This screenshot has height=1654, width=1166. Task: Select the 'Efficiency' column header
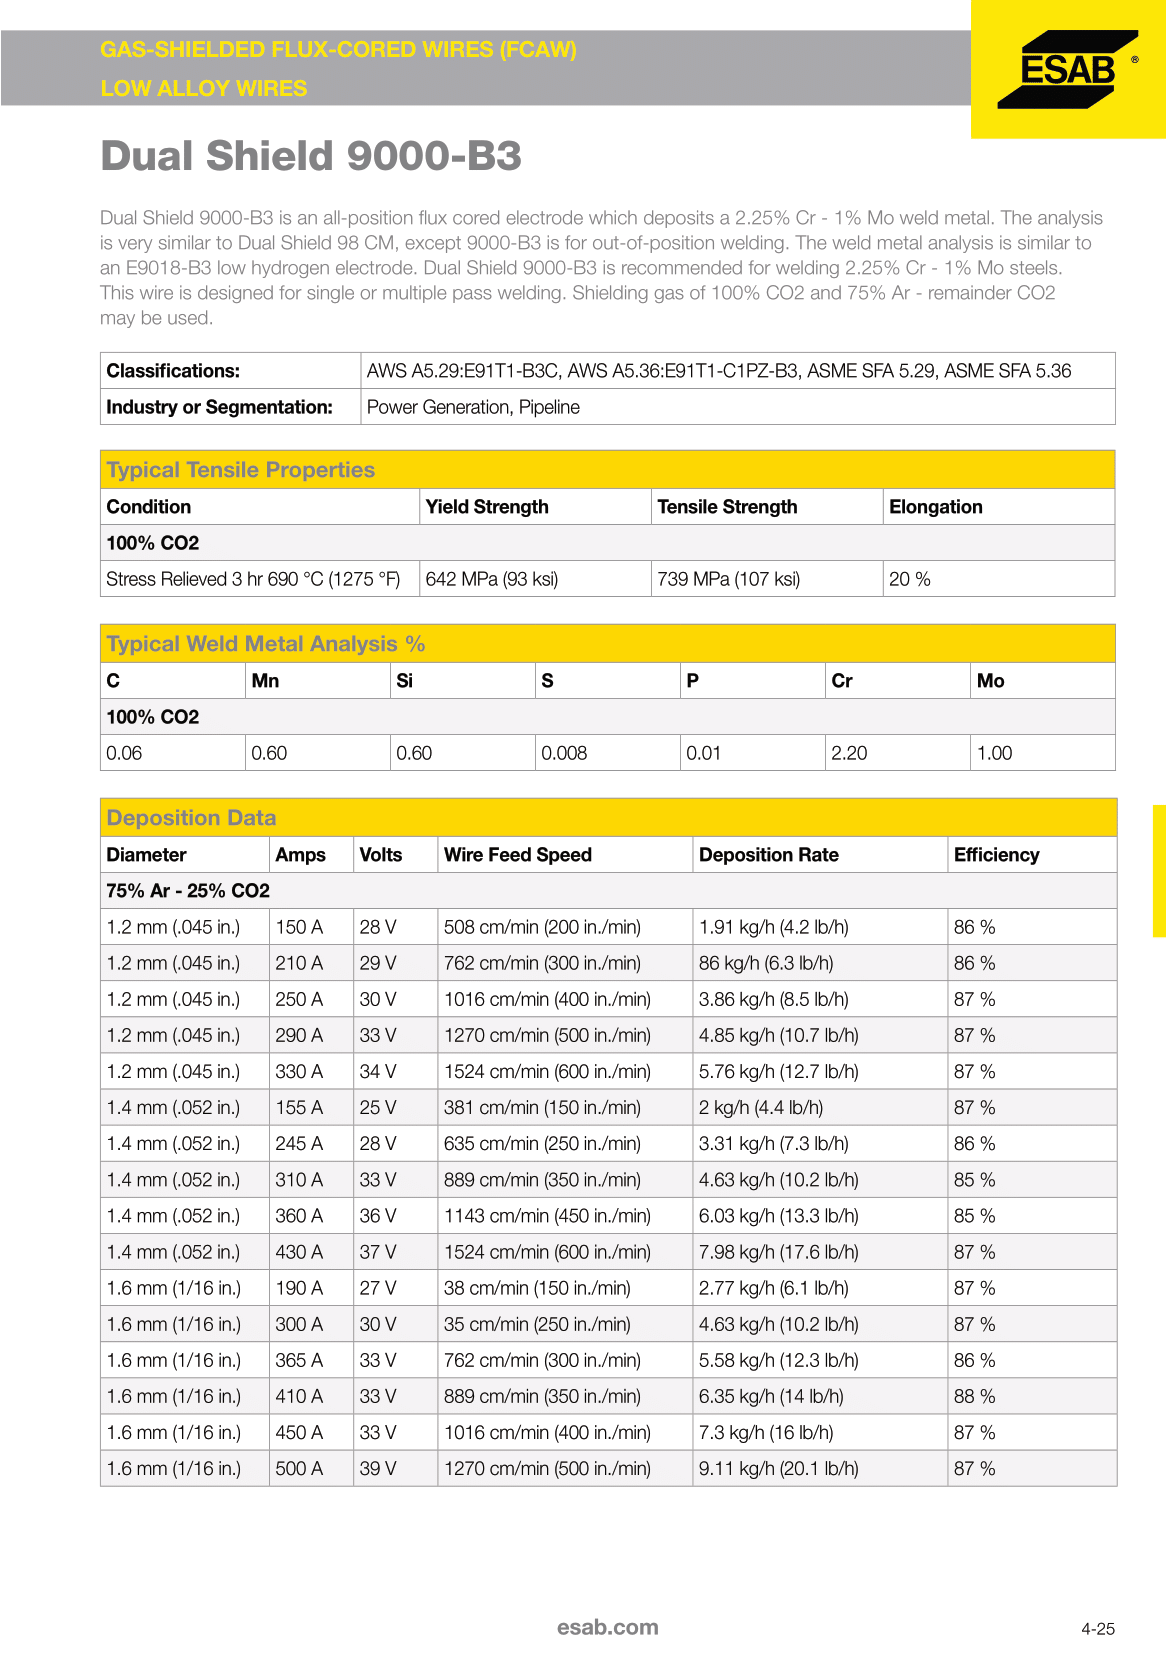coord(1032,855)
